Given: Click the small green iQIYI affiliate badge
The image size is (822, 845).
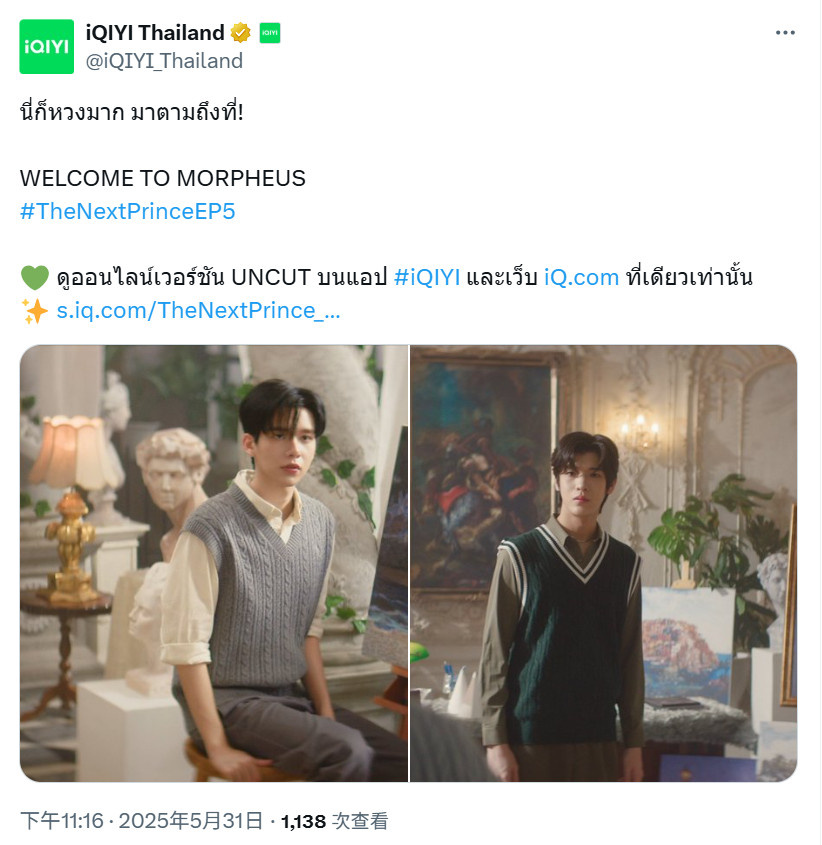Looking at the screenshot, I should tap(270, 33).
